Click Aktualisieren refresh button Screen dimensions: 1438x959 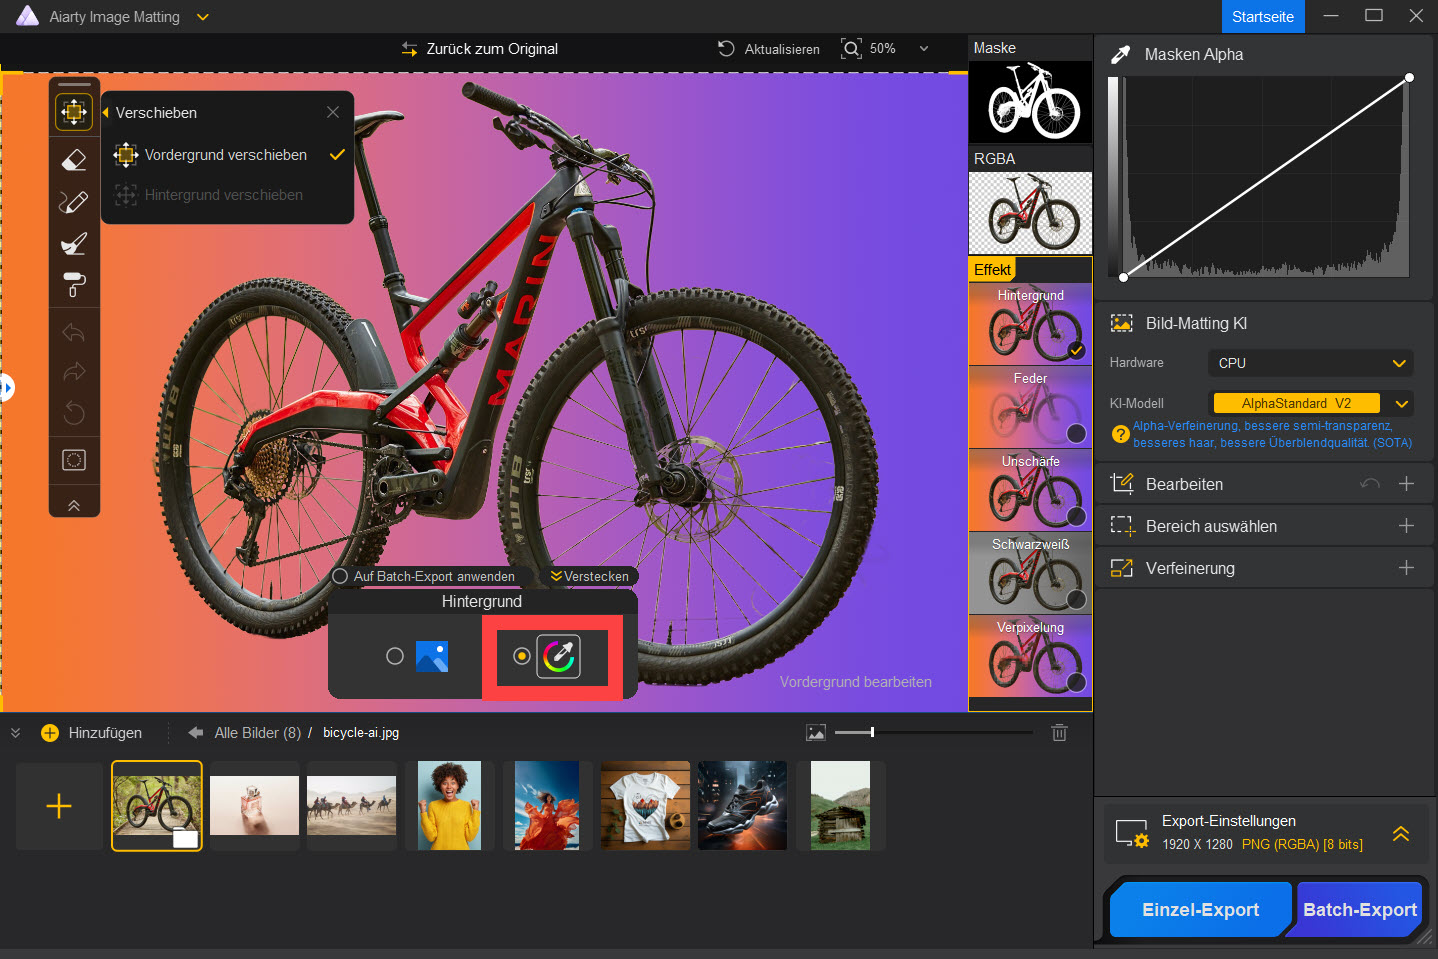coord(768,49)
